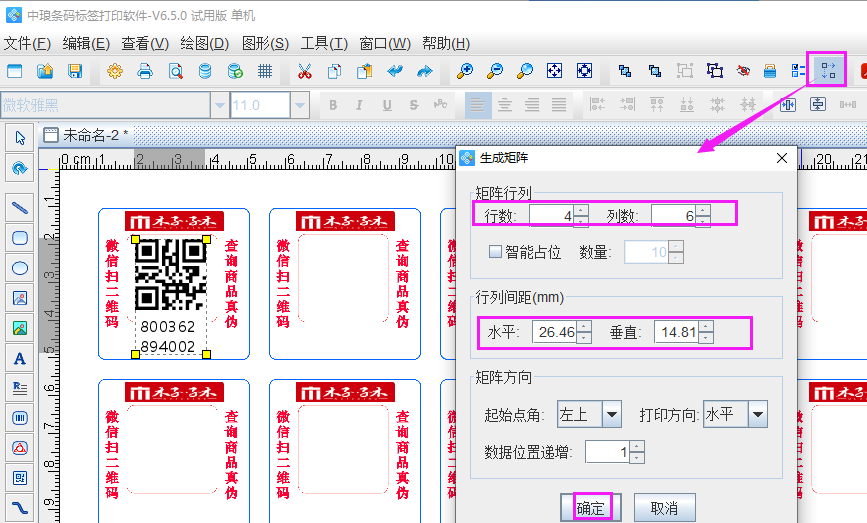Select left text alignment
The height and width of the screenshot is (523, 867).
478,104
